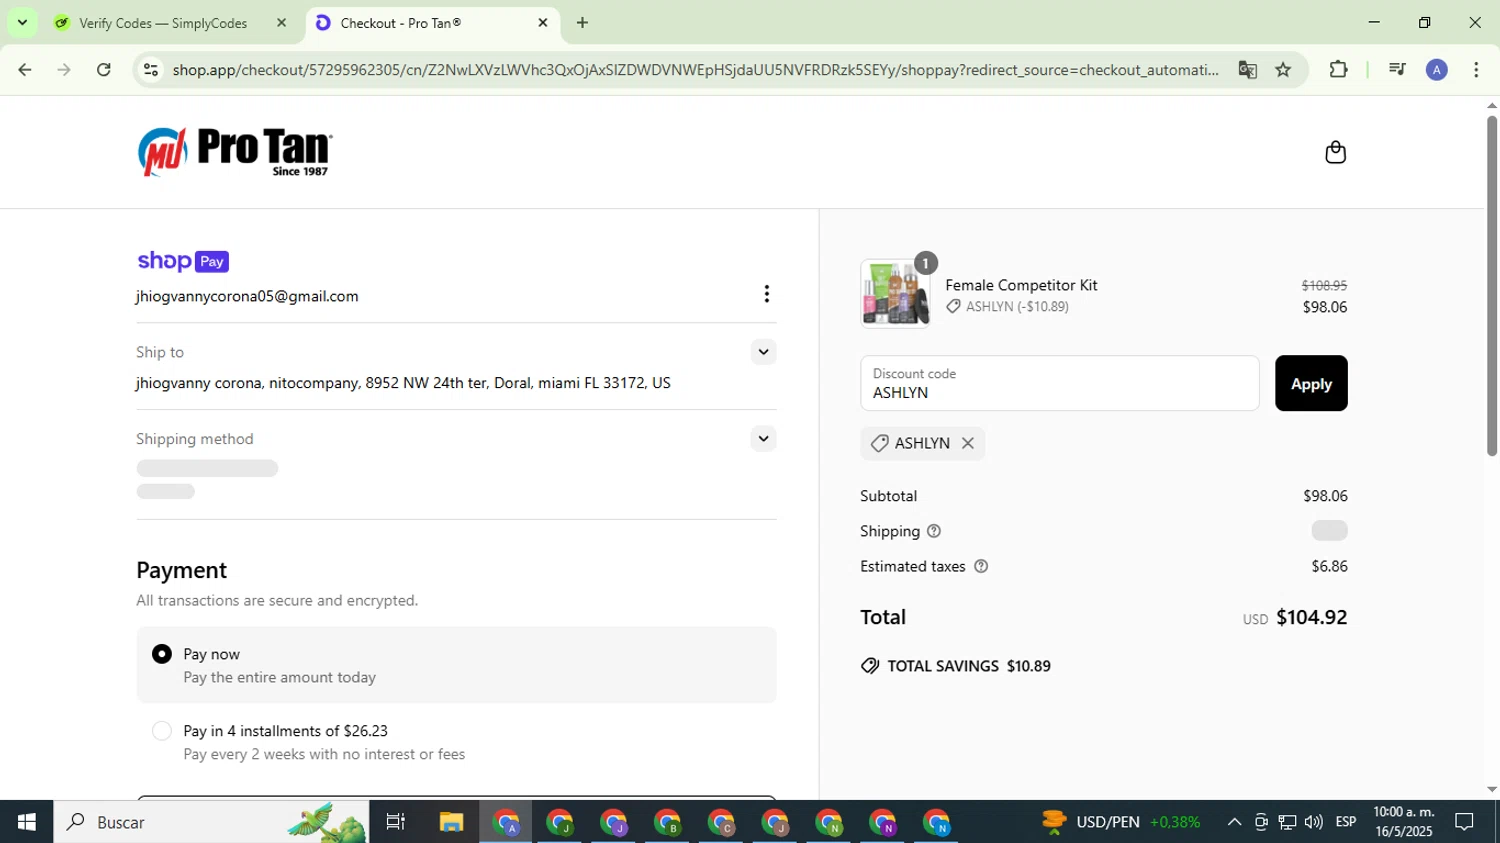
Task: Reload the checkout page
Action: click(x=104, y=70)
